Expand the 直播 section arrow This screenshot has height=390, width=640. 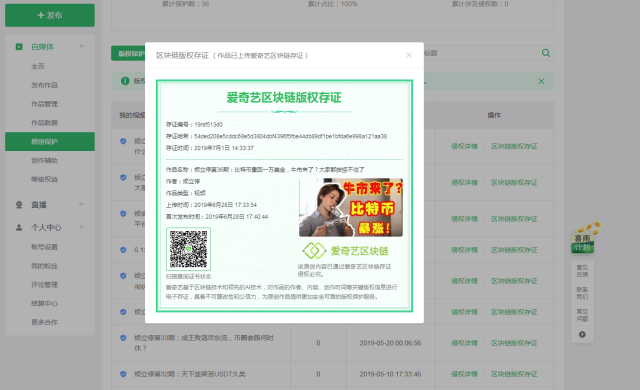(81, 204)
